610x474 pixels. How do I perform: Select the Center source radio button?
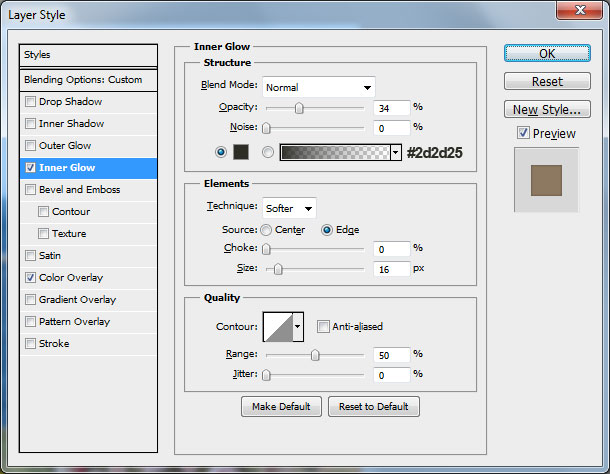pos(267,229)
